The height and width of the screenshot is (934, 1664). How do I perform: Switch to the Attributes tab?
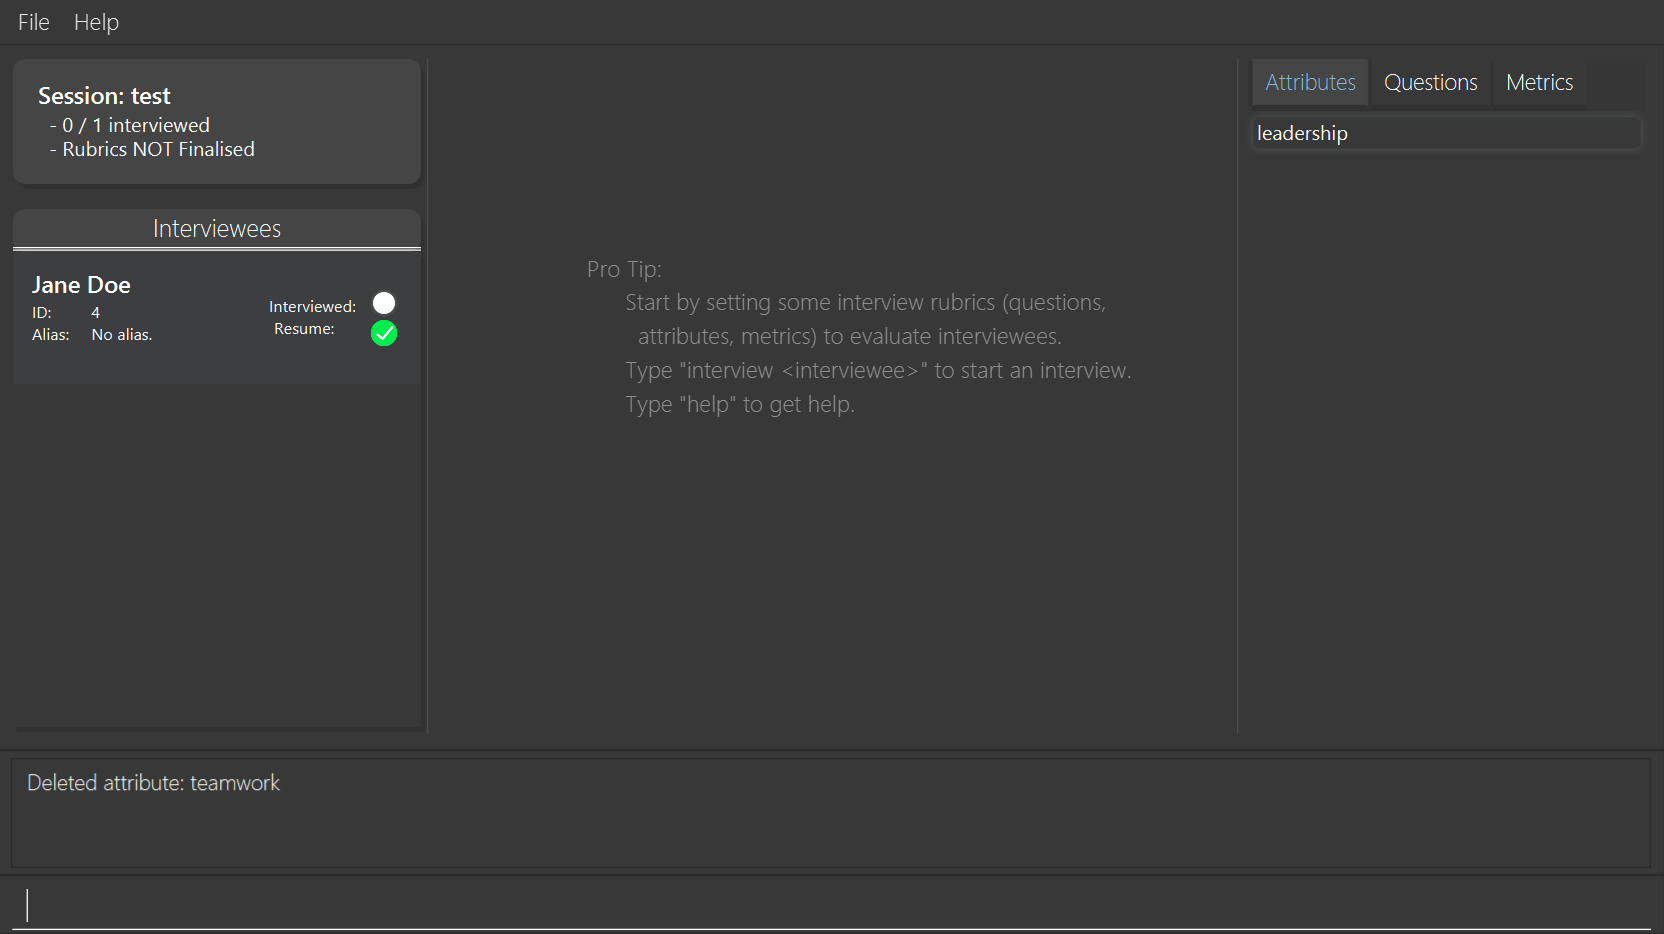click(1310, 82)
